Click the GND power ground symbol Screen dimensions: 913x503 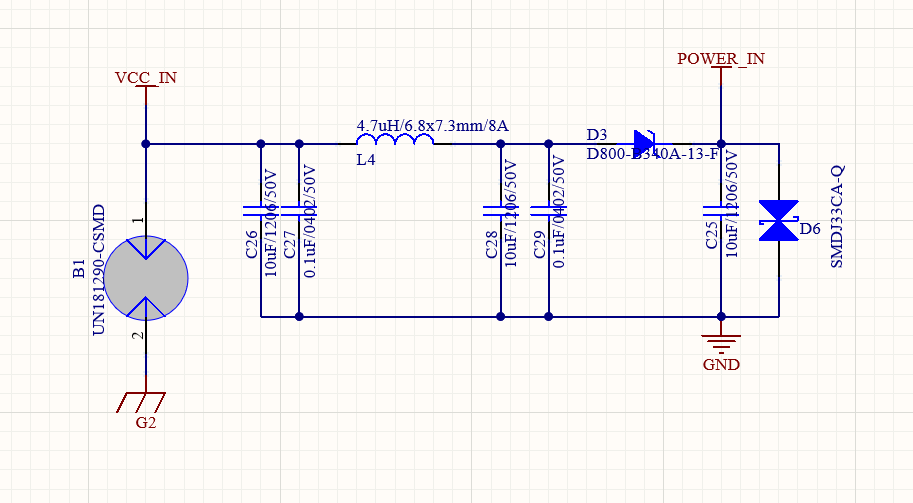[x=721, y=341]
